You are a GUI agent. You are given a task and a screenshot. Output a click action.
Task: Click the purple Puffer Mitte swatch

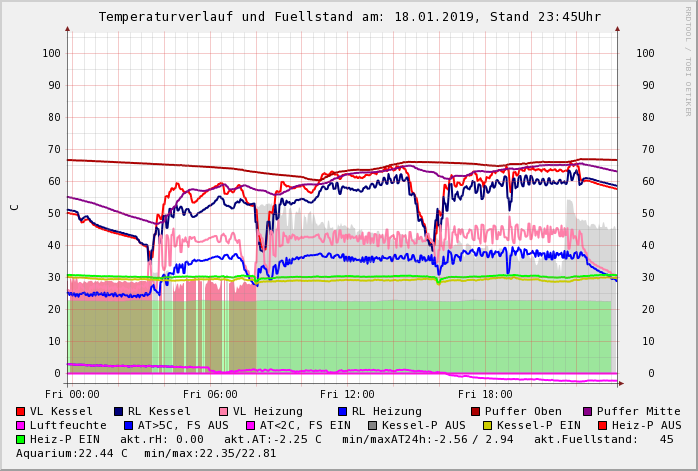pyautogui.click(x=588, y=411)
